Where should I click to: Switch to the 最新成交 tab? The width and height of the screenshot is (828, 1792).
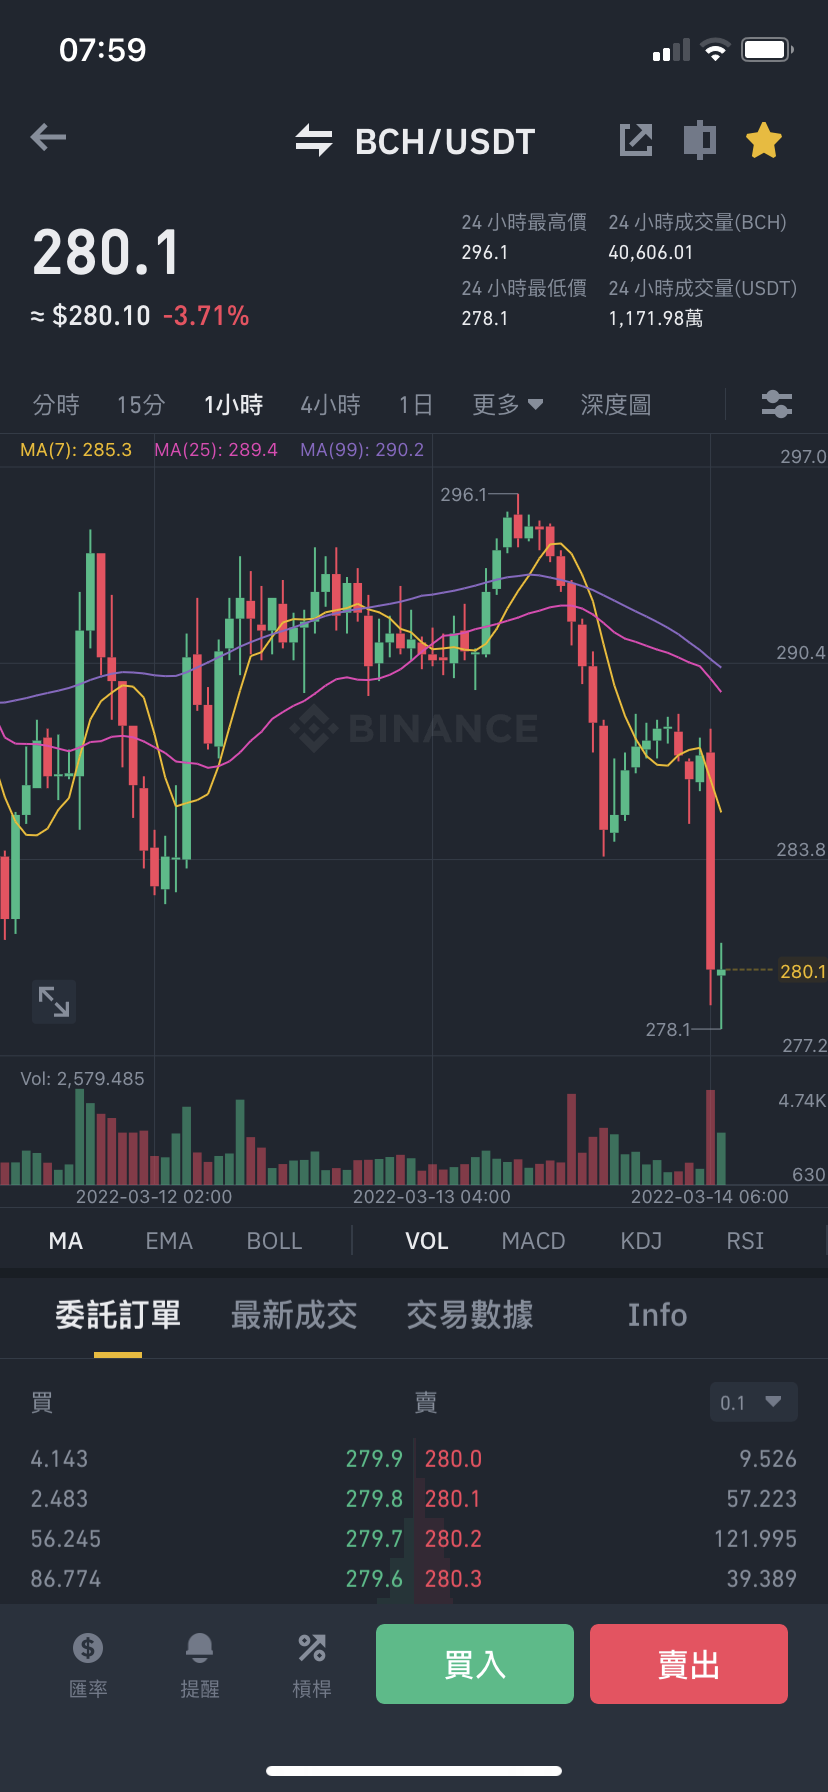click(x=294, y=1314)
